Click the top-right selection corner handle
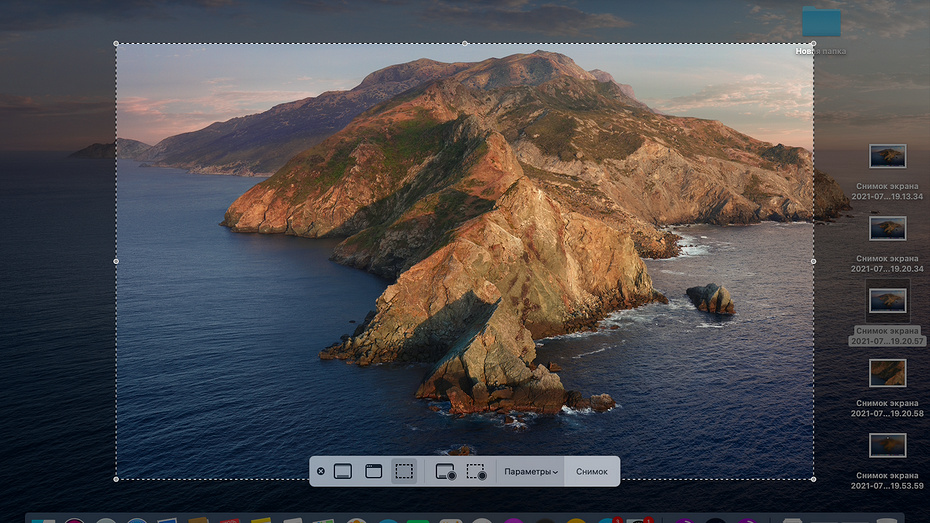Image resolution: width=930 pixels, height=523 pixels. point(813,43)
